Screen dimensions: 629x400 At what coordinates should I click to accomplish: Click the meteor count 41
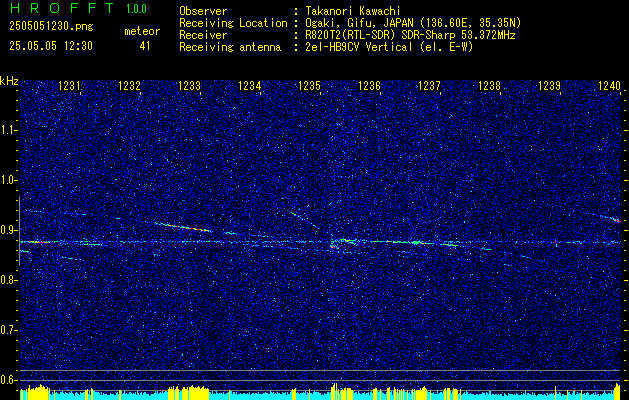(x=145, y=46)
